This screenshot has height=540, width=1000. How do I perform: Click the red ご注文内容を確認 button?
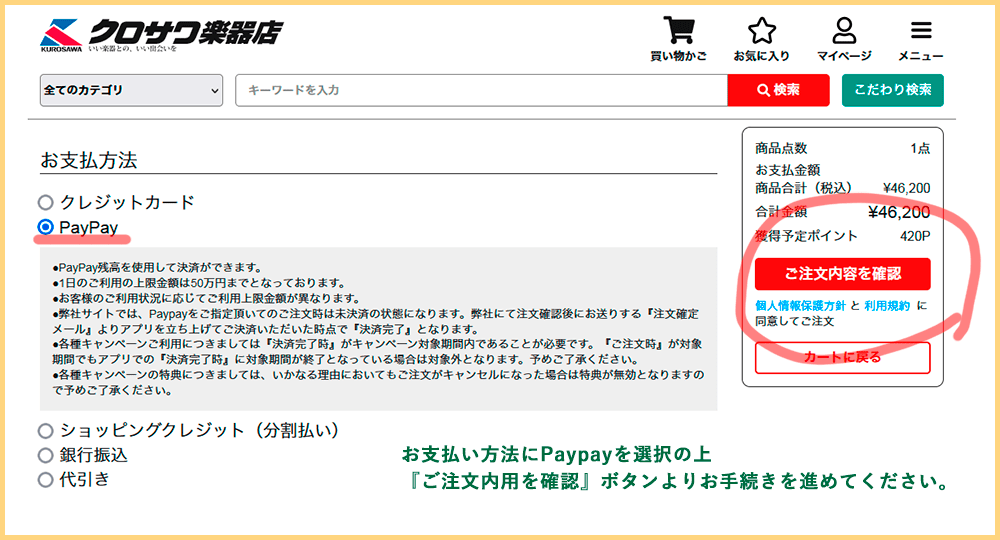pos(842,274)
